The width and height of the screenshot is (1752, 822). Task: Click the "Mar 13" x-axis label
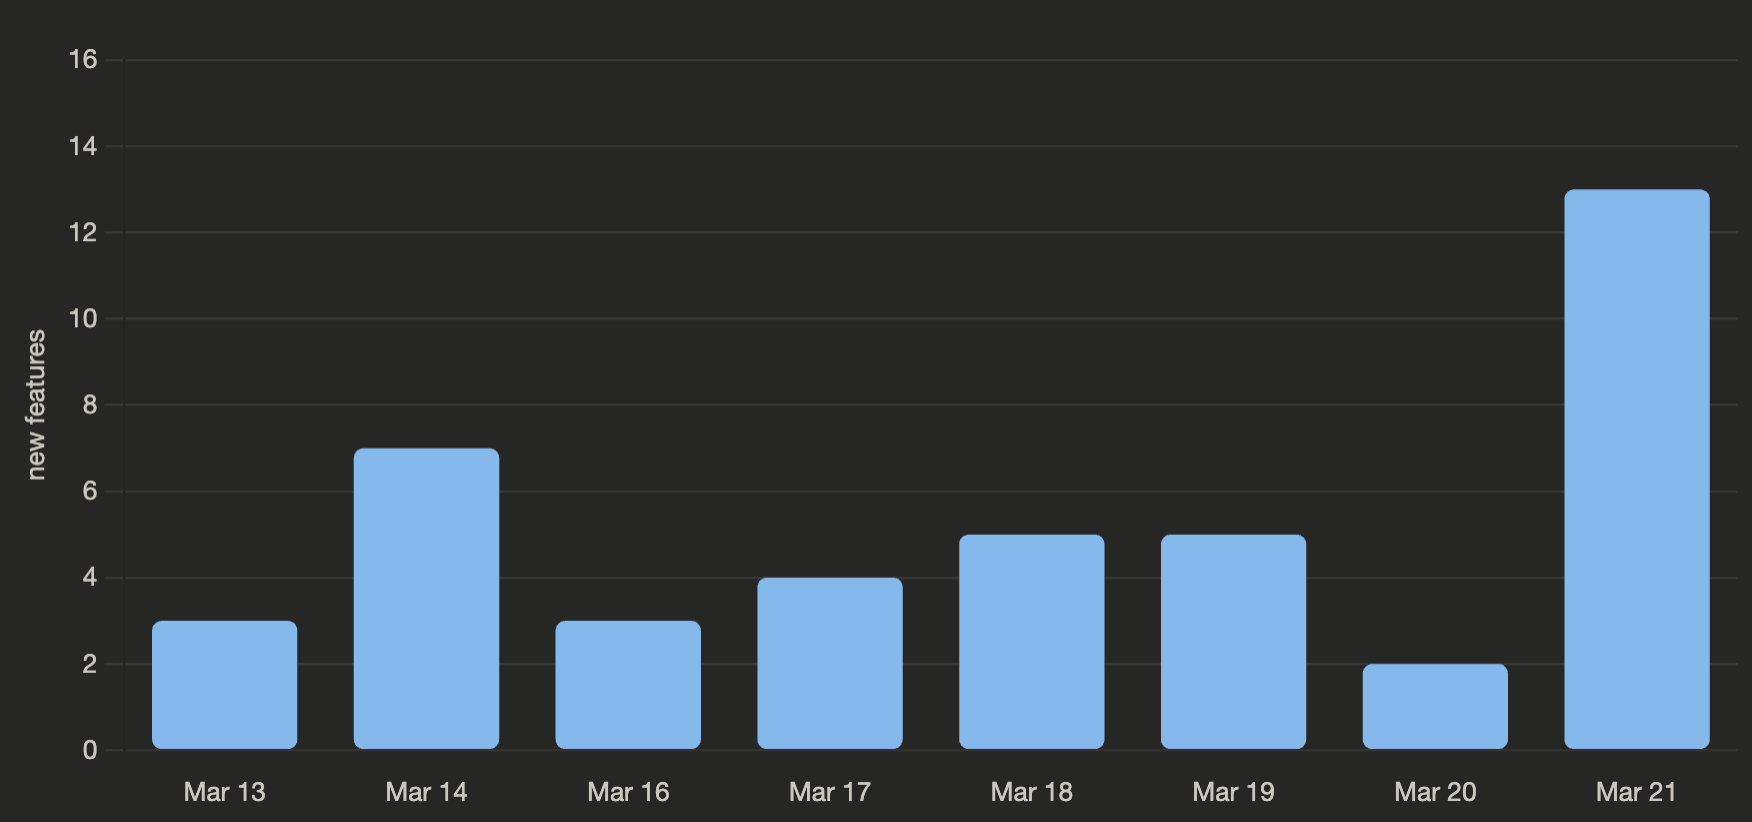pos(224,792)
